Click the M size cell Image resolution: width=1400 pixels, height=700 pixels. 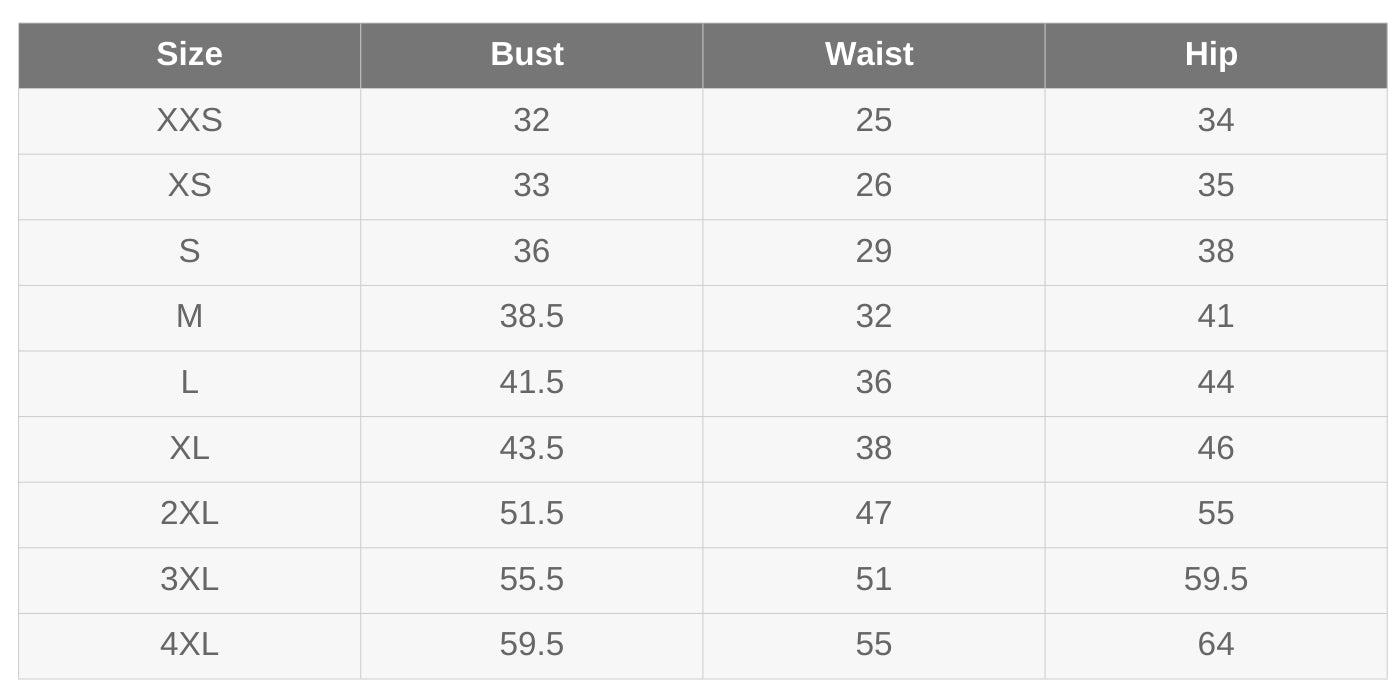click(189, 317)
